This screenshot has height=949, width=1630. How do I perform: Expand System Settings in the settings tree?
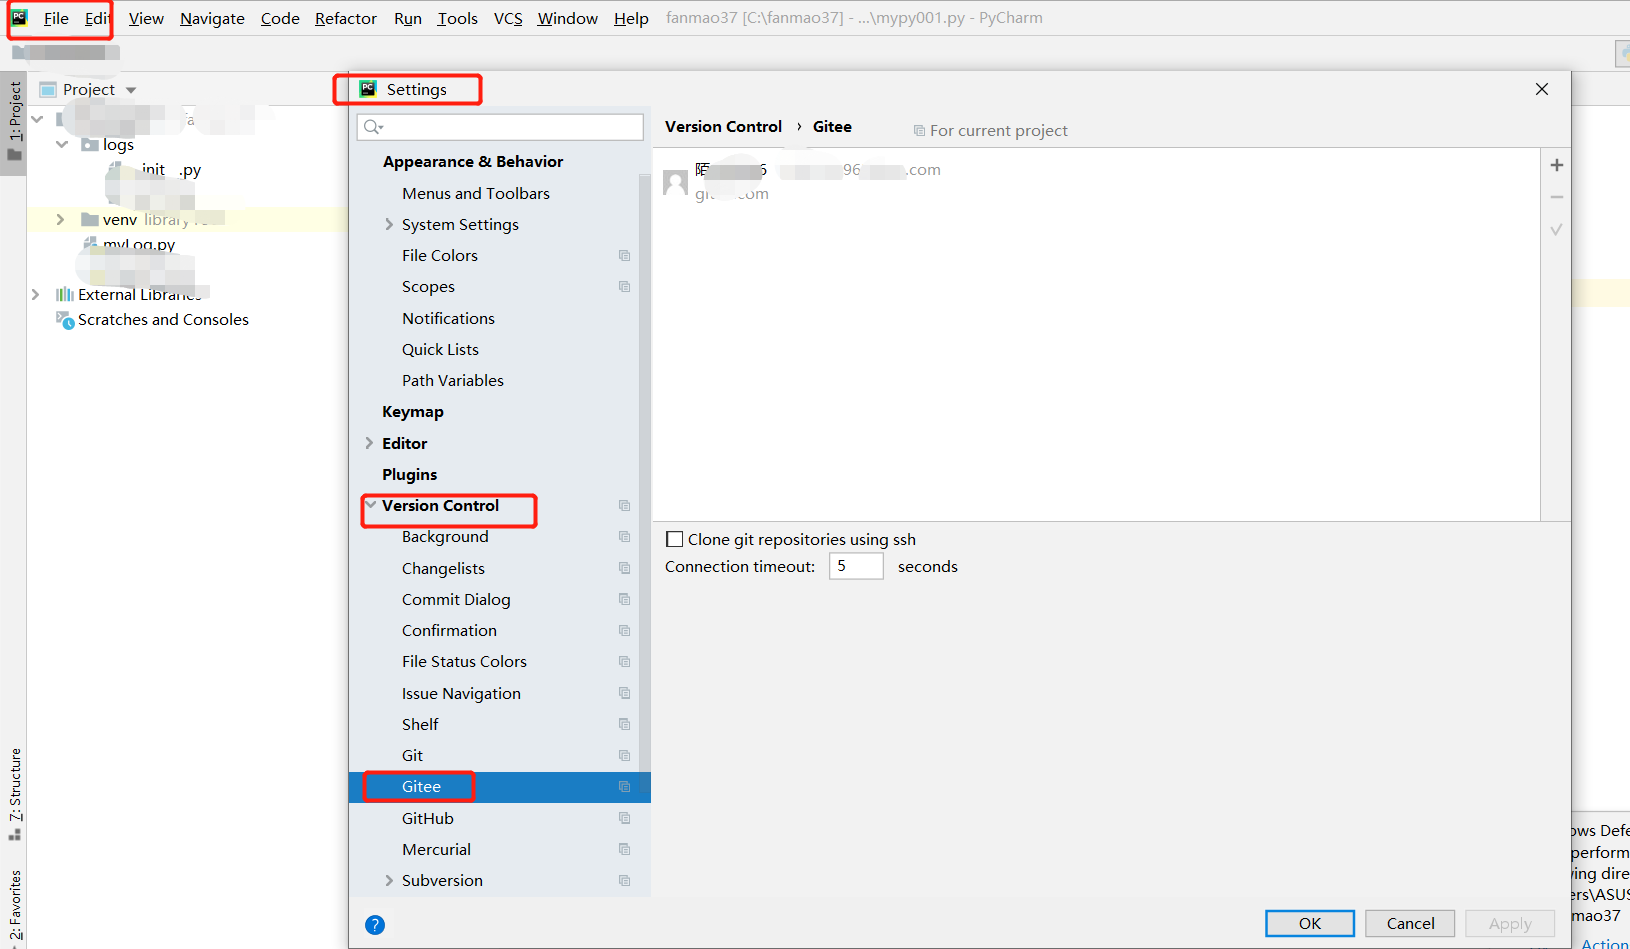[389, 225]
